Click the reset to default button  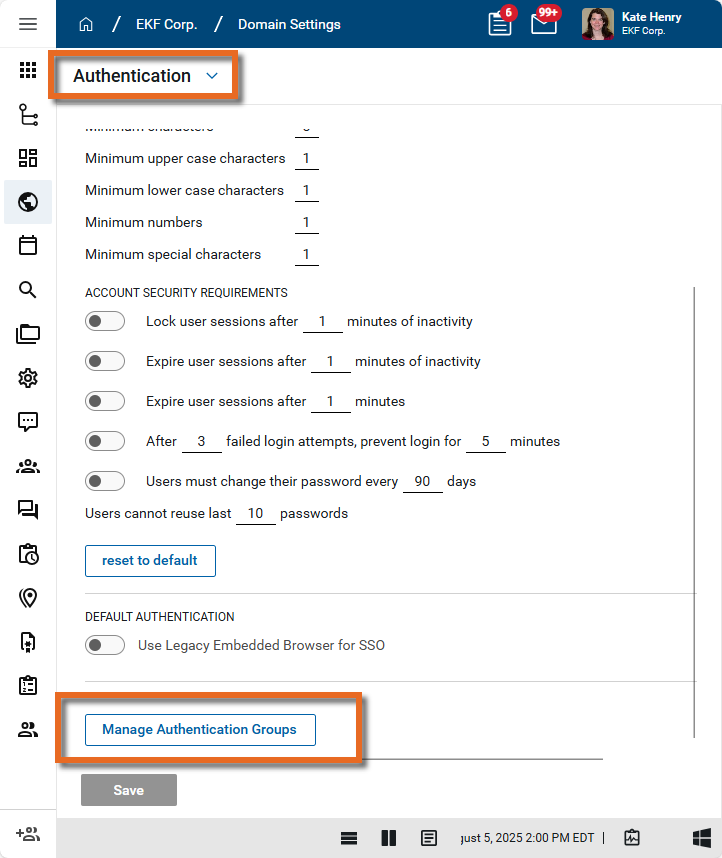coord(150,561)
